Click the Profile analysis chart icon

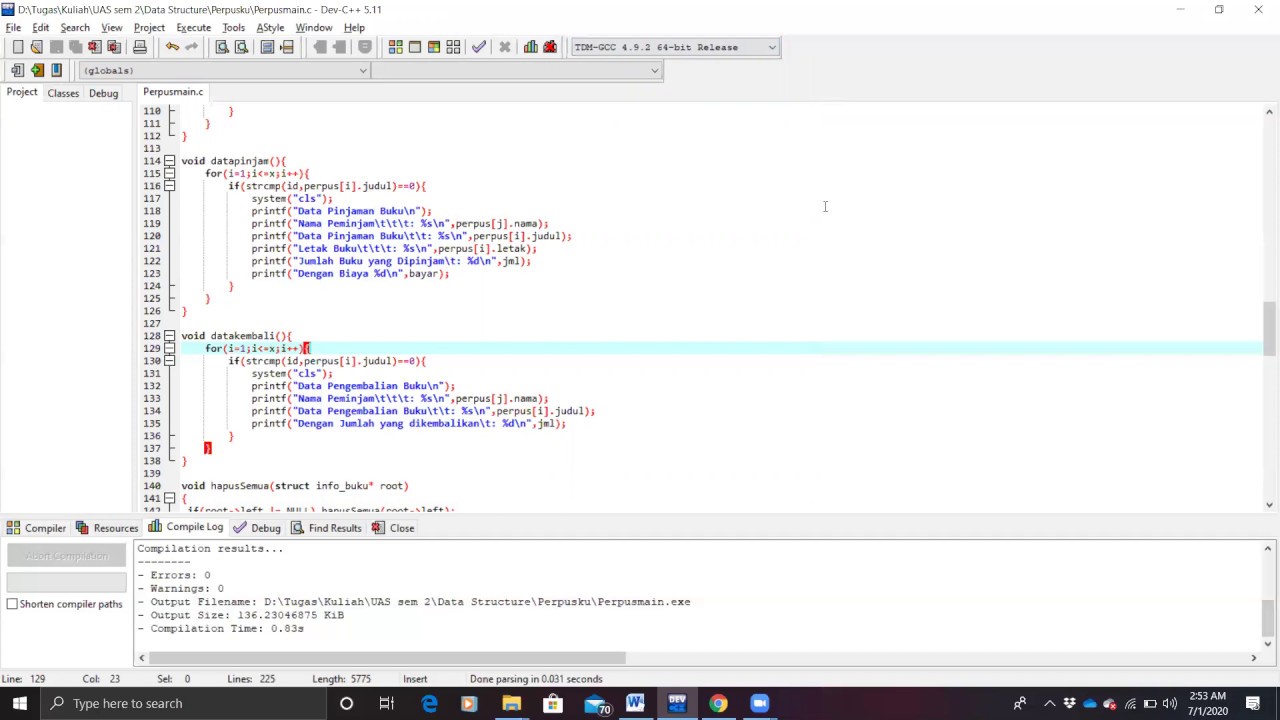pyautogui.click(x=530, y=47)
